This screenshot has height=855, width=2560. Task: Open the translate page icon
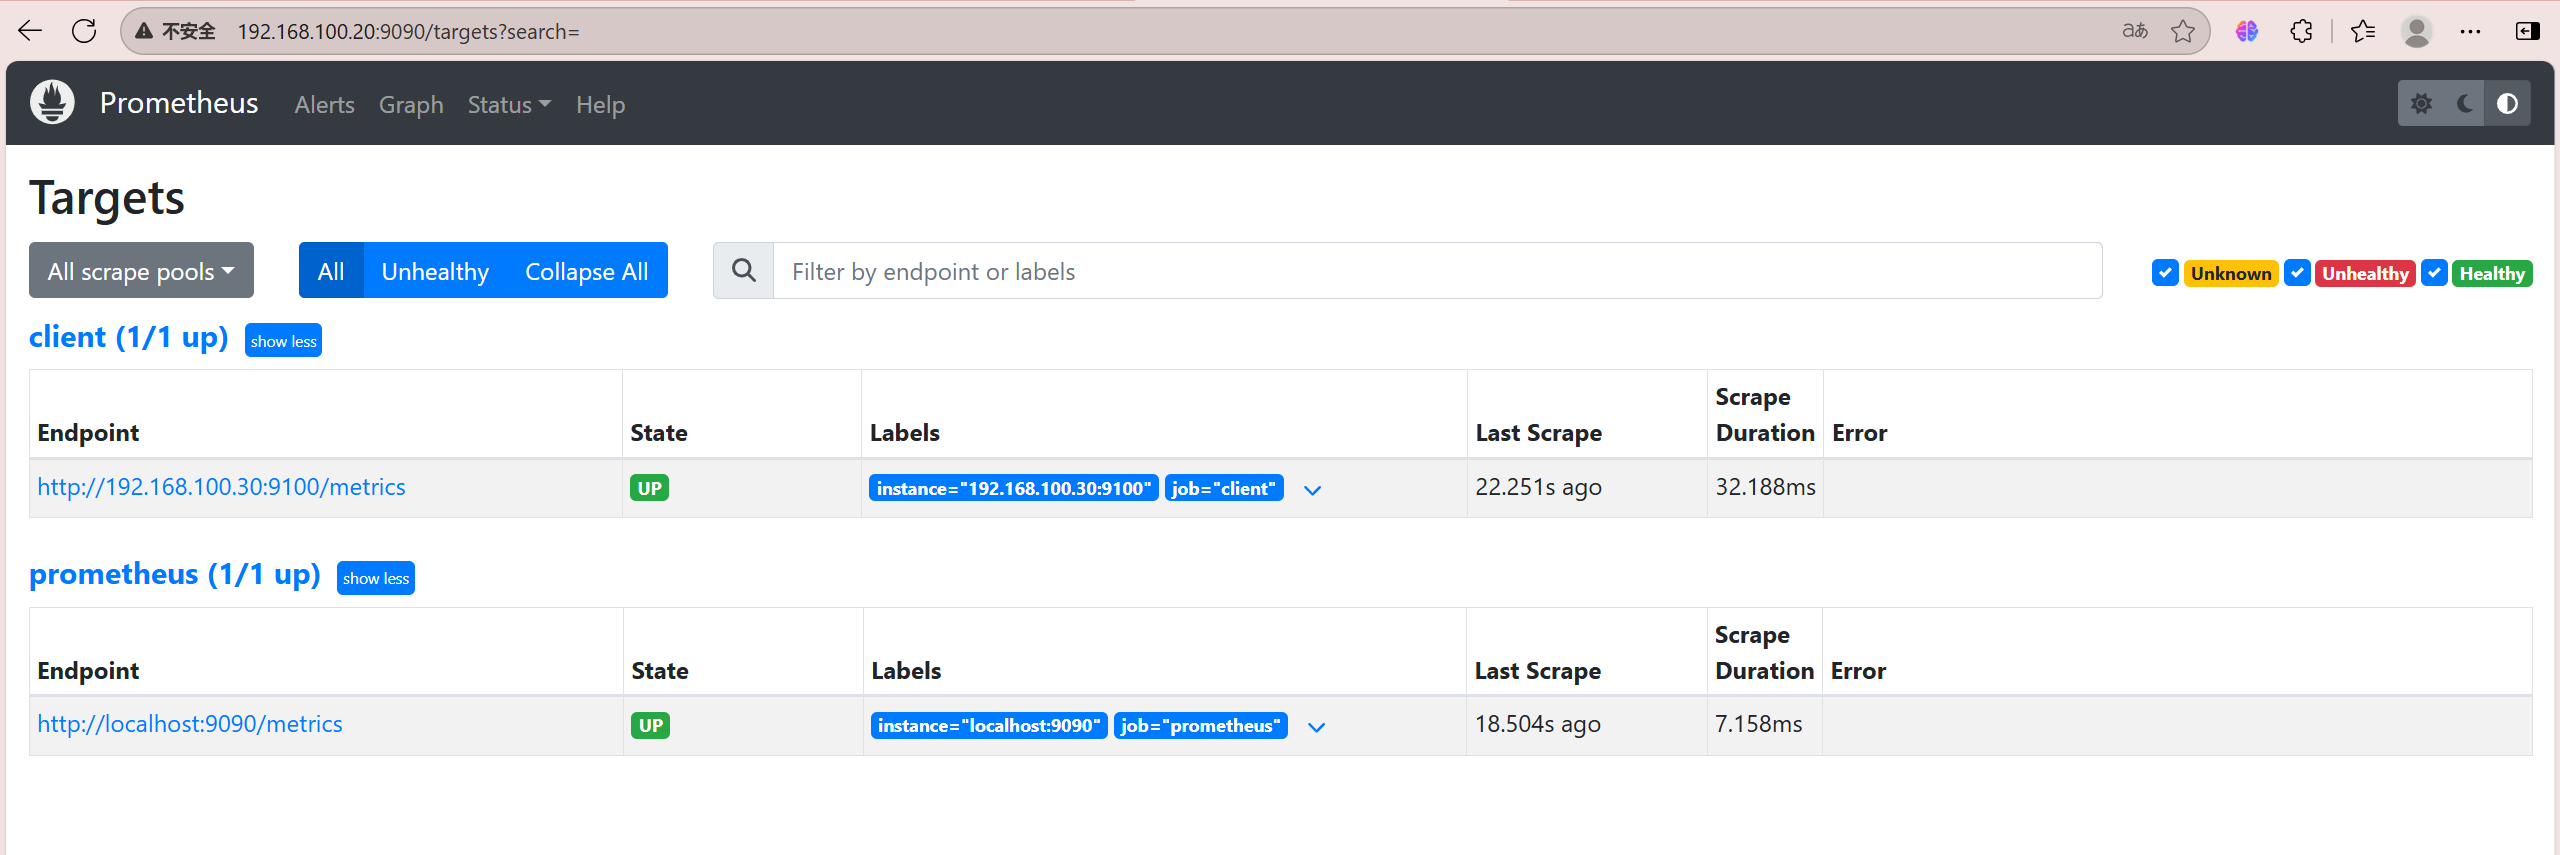(x=2134, y=31)
